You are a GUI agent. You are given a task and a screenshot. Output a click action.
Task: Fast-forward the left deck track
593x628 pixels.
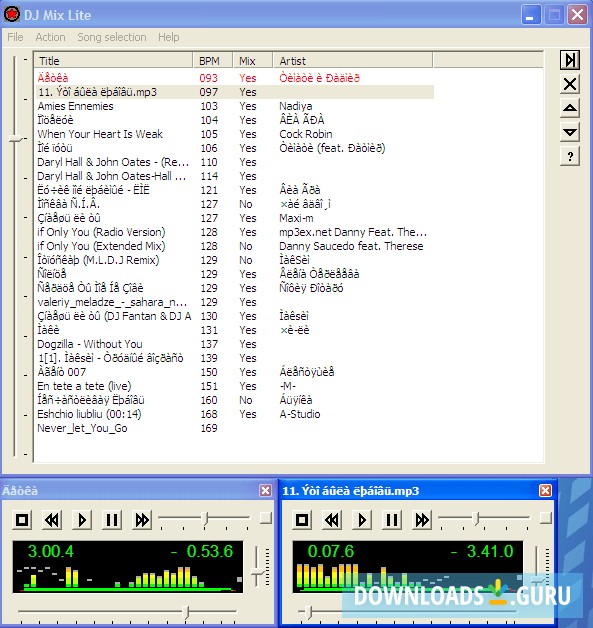142,520
